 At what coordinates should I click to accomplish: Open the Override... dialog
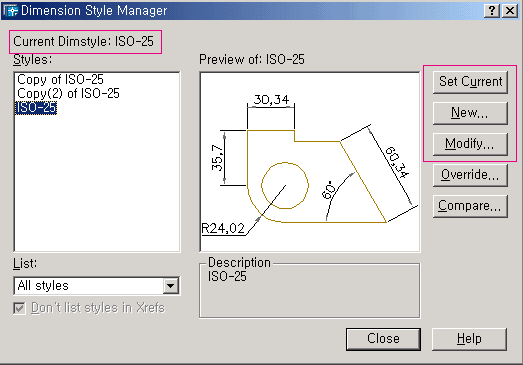pos(470,175)
